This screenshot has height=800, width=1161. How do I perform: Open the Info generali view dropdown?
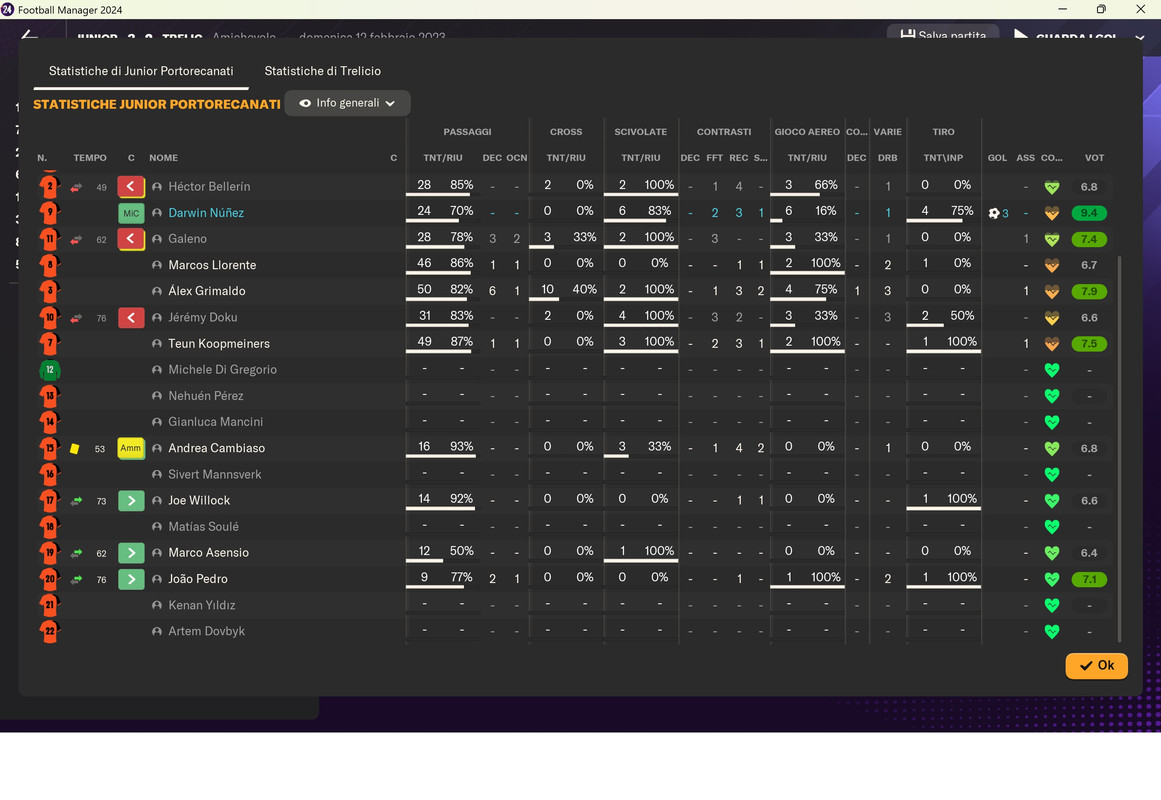coord(347,103)
